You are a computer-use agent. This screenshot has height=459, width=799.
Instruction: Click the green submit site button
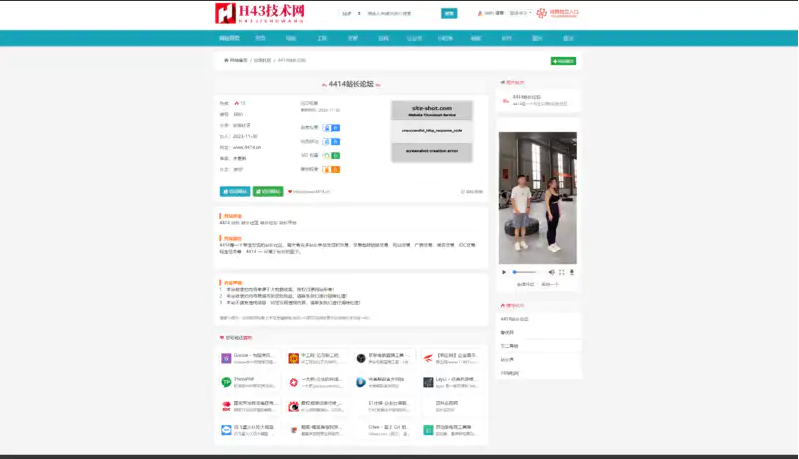click(563, 61)
